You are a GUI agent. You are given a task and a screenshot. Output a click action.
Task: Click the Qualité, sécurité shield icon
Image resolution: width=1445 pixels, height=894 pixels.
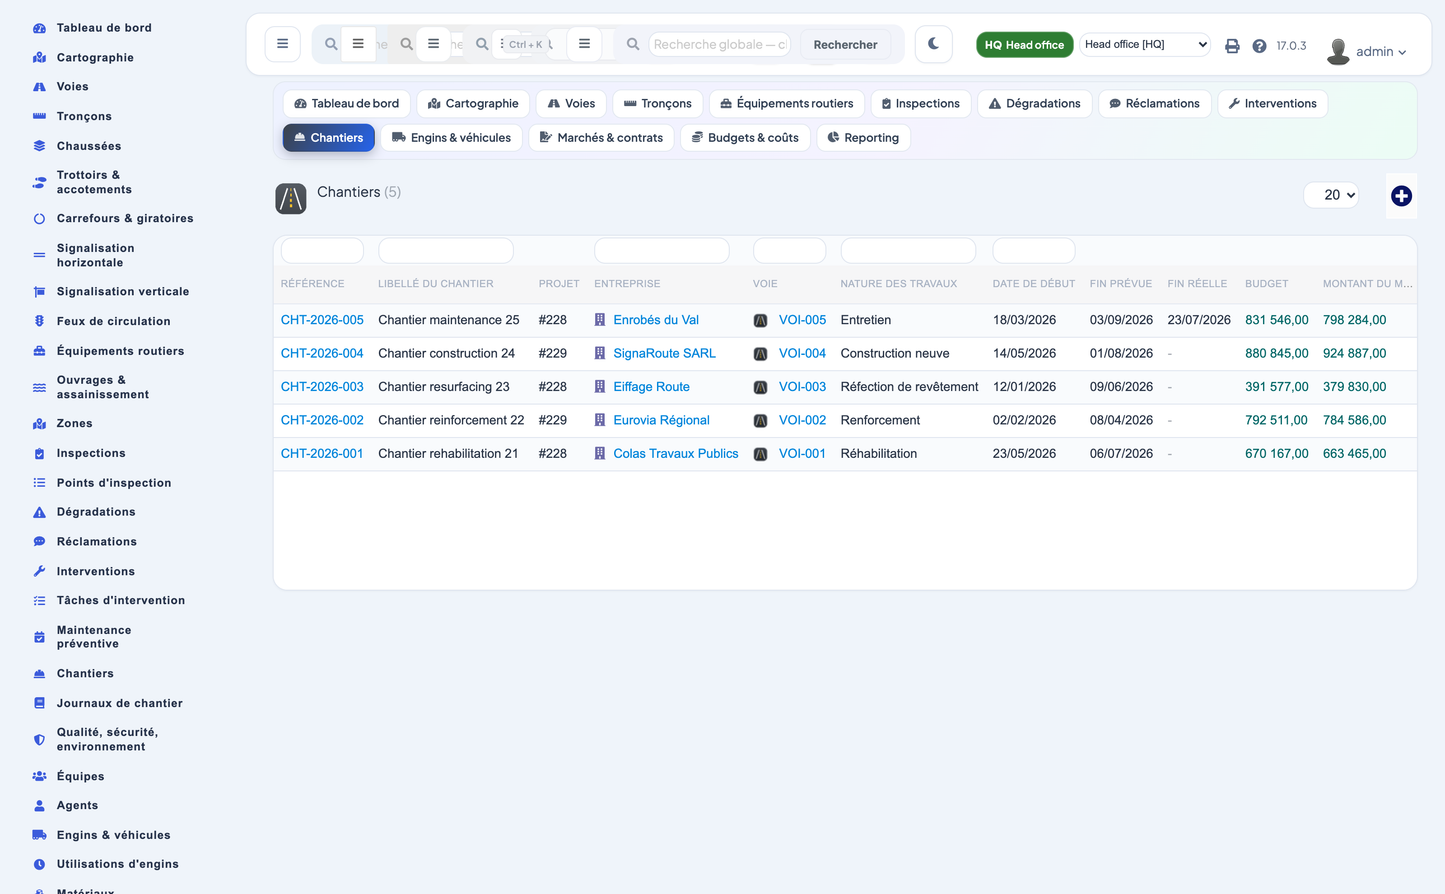[39, 740]
